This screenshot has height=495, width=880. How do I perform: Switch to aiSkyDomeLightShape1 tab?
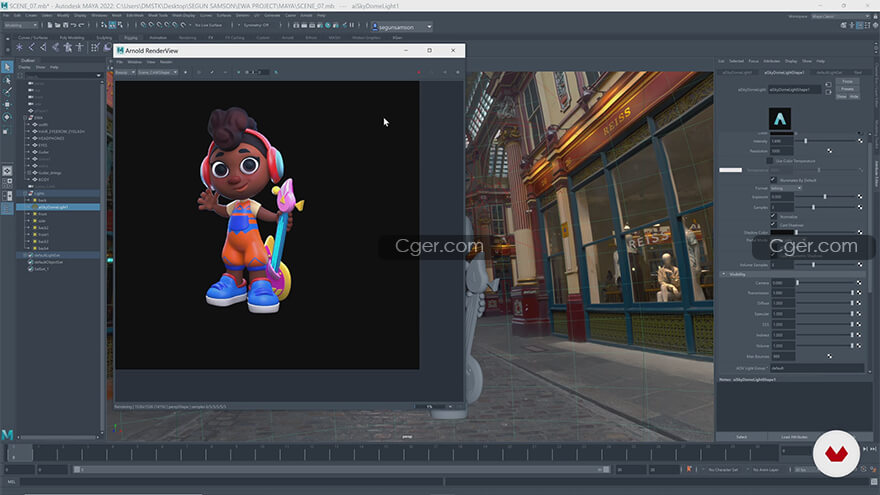pyautogui.click(x=785, y=72)
